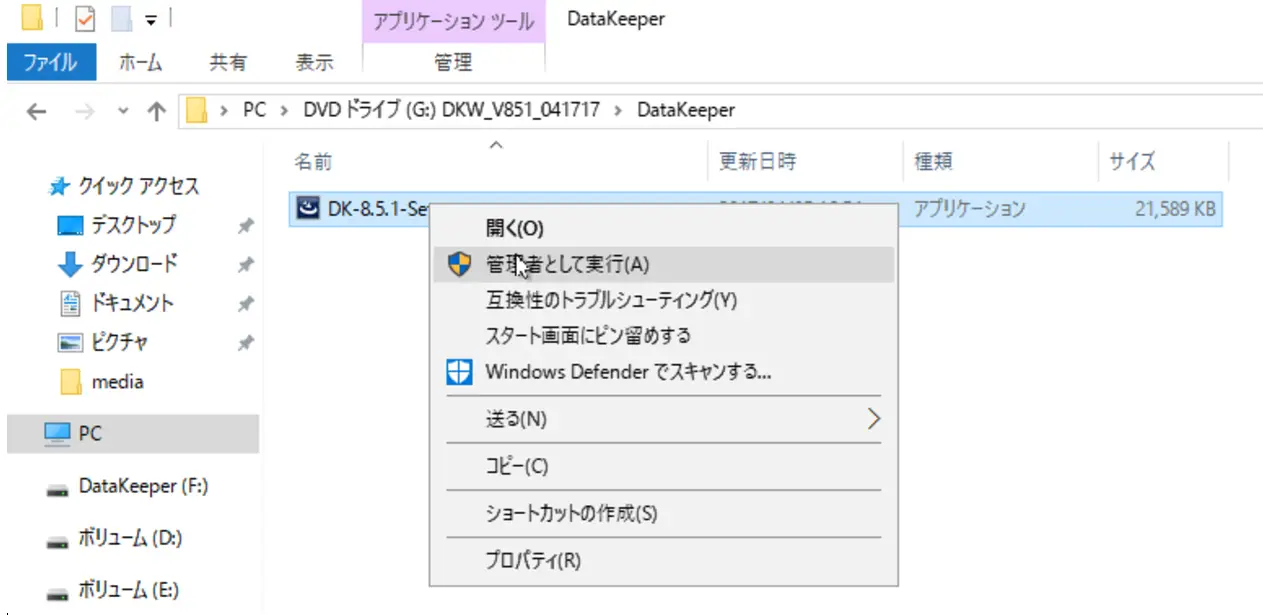Choose Windows Defender でスキャンする... menu entry

664,372
